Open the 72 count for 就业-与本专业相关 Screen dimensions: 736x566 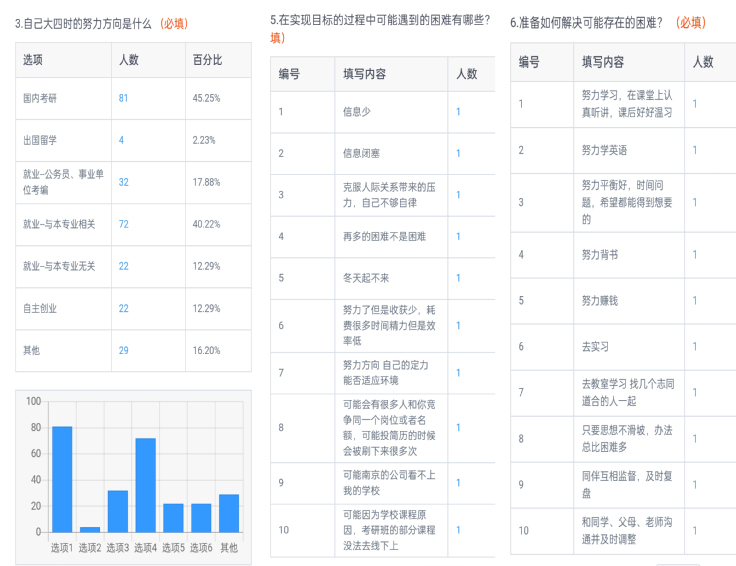pyautogui.click(x=123, y=224)
